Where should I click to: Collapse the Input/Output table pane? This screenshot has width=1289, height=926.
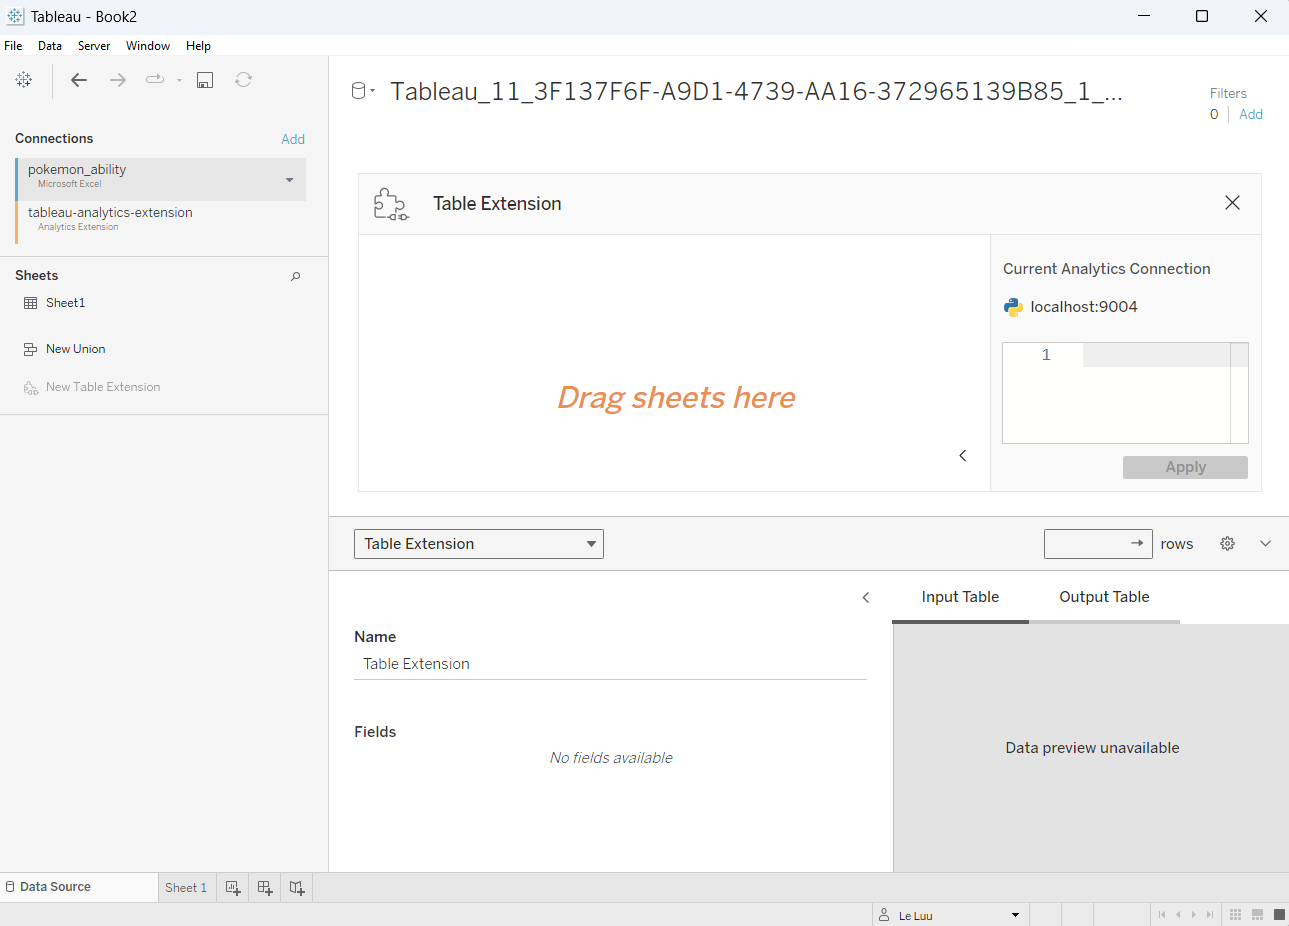click(x=866, y=598)
